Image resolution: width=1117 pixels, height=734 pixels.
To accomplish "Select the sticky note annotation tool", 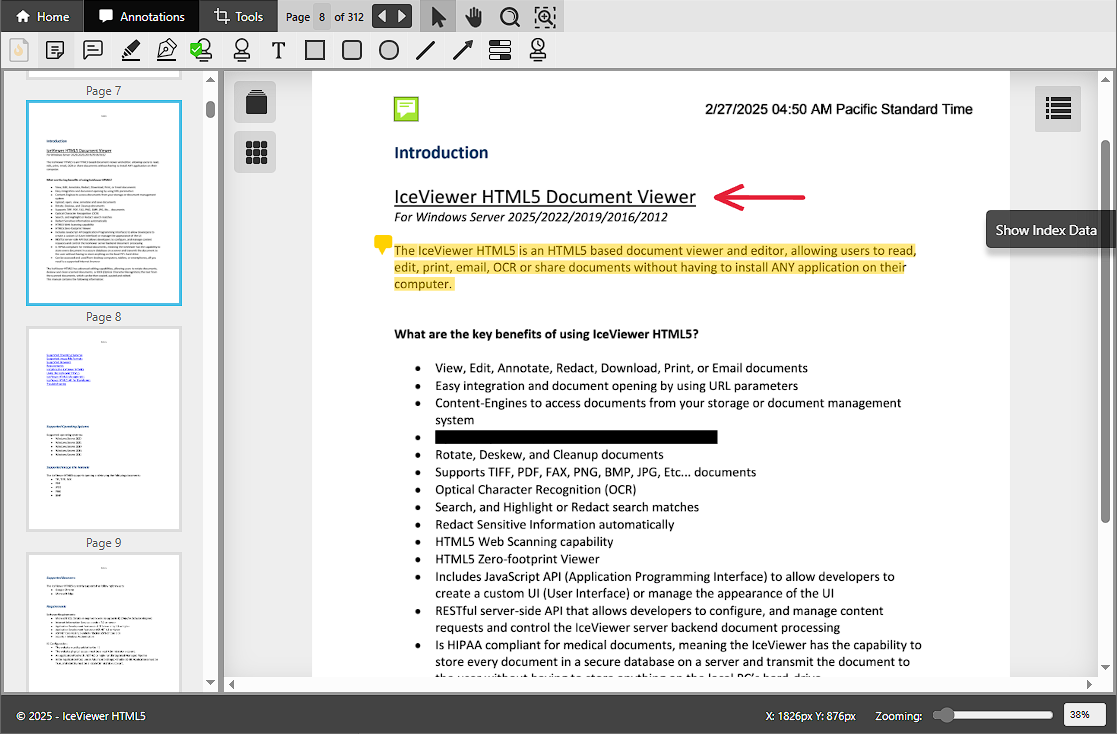I will click(56, 50).
